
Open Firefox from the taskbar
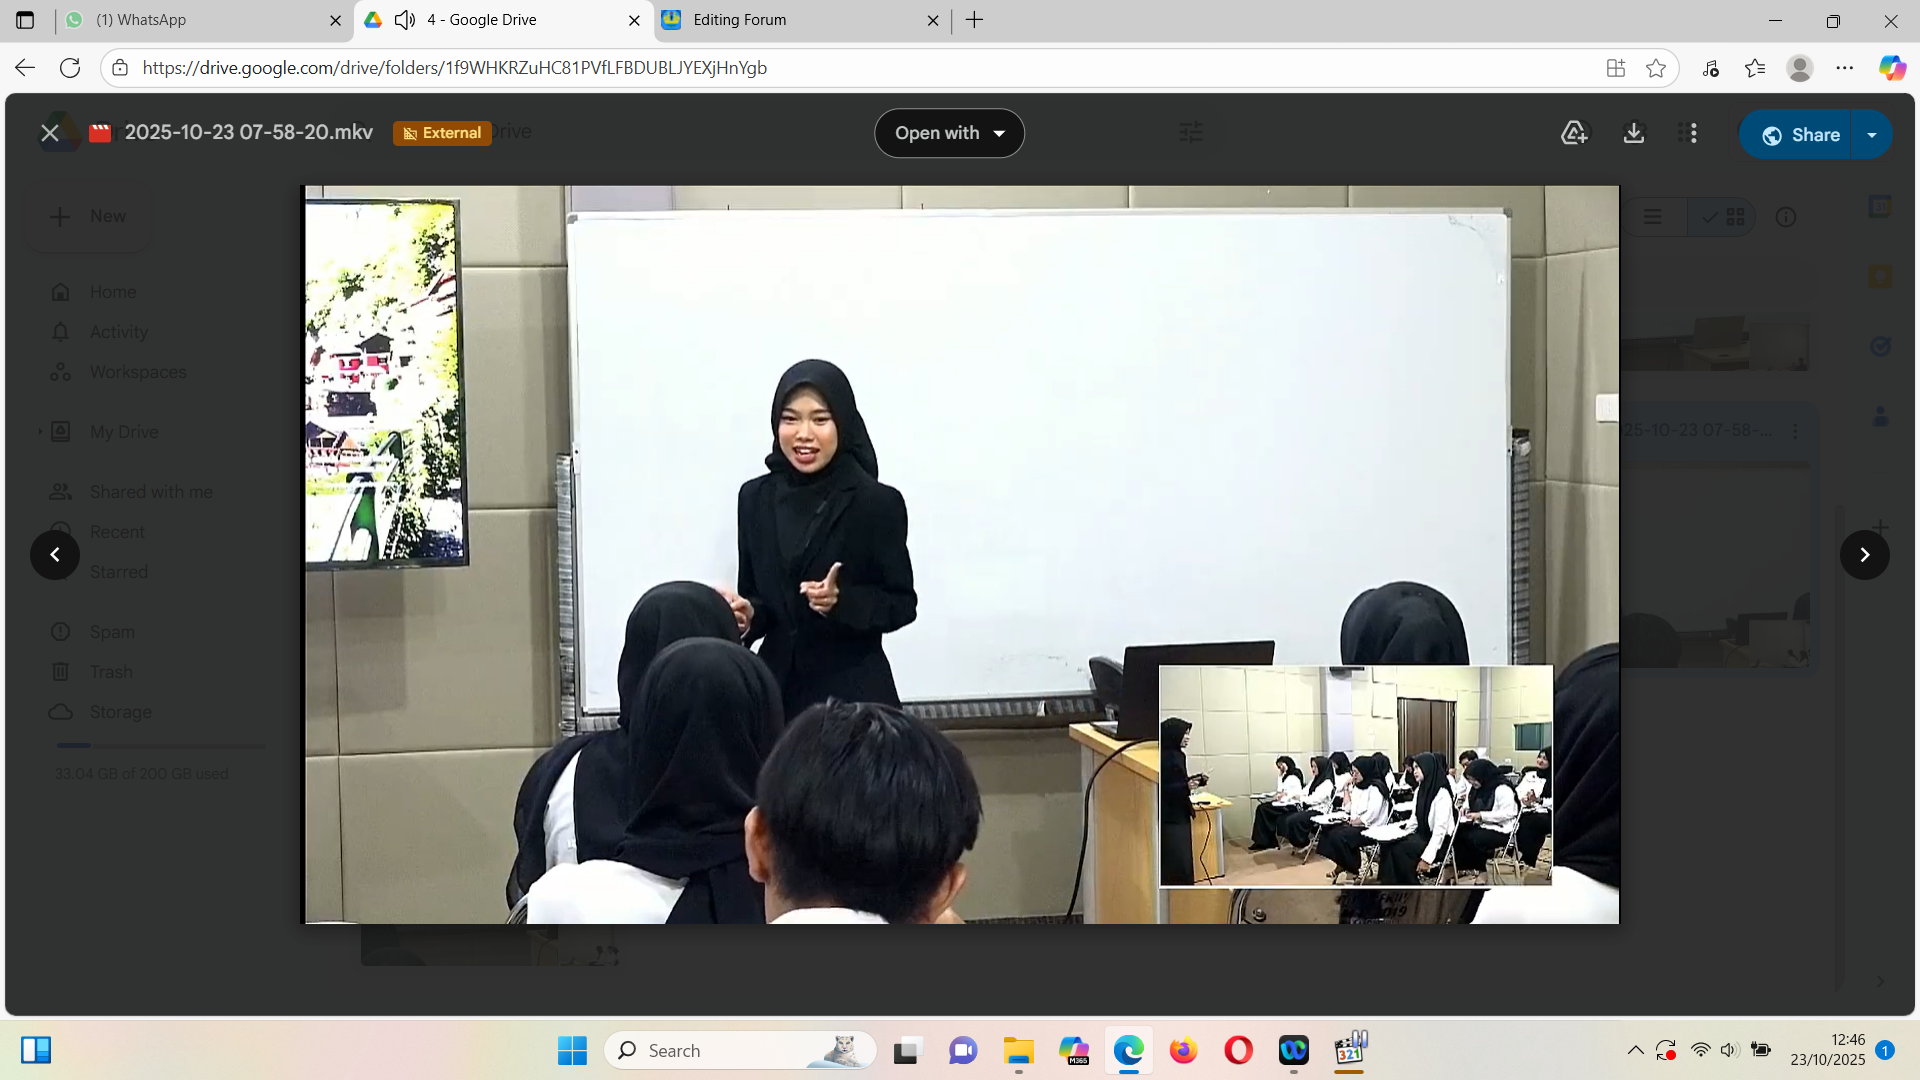point(1183,1051)
